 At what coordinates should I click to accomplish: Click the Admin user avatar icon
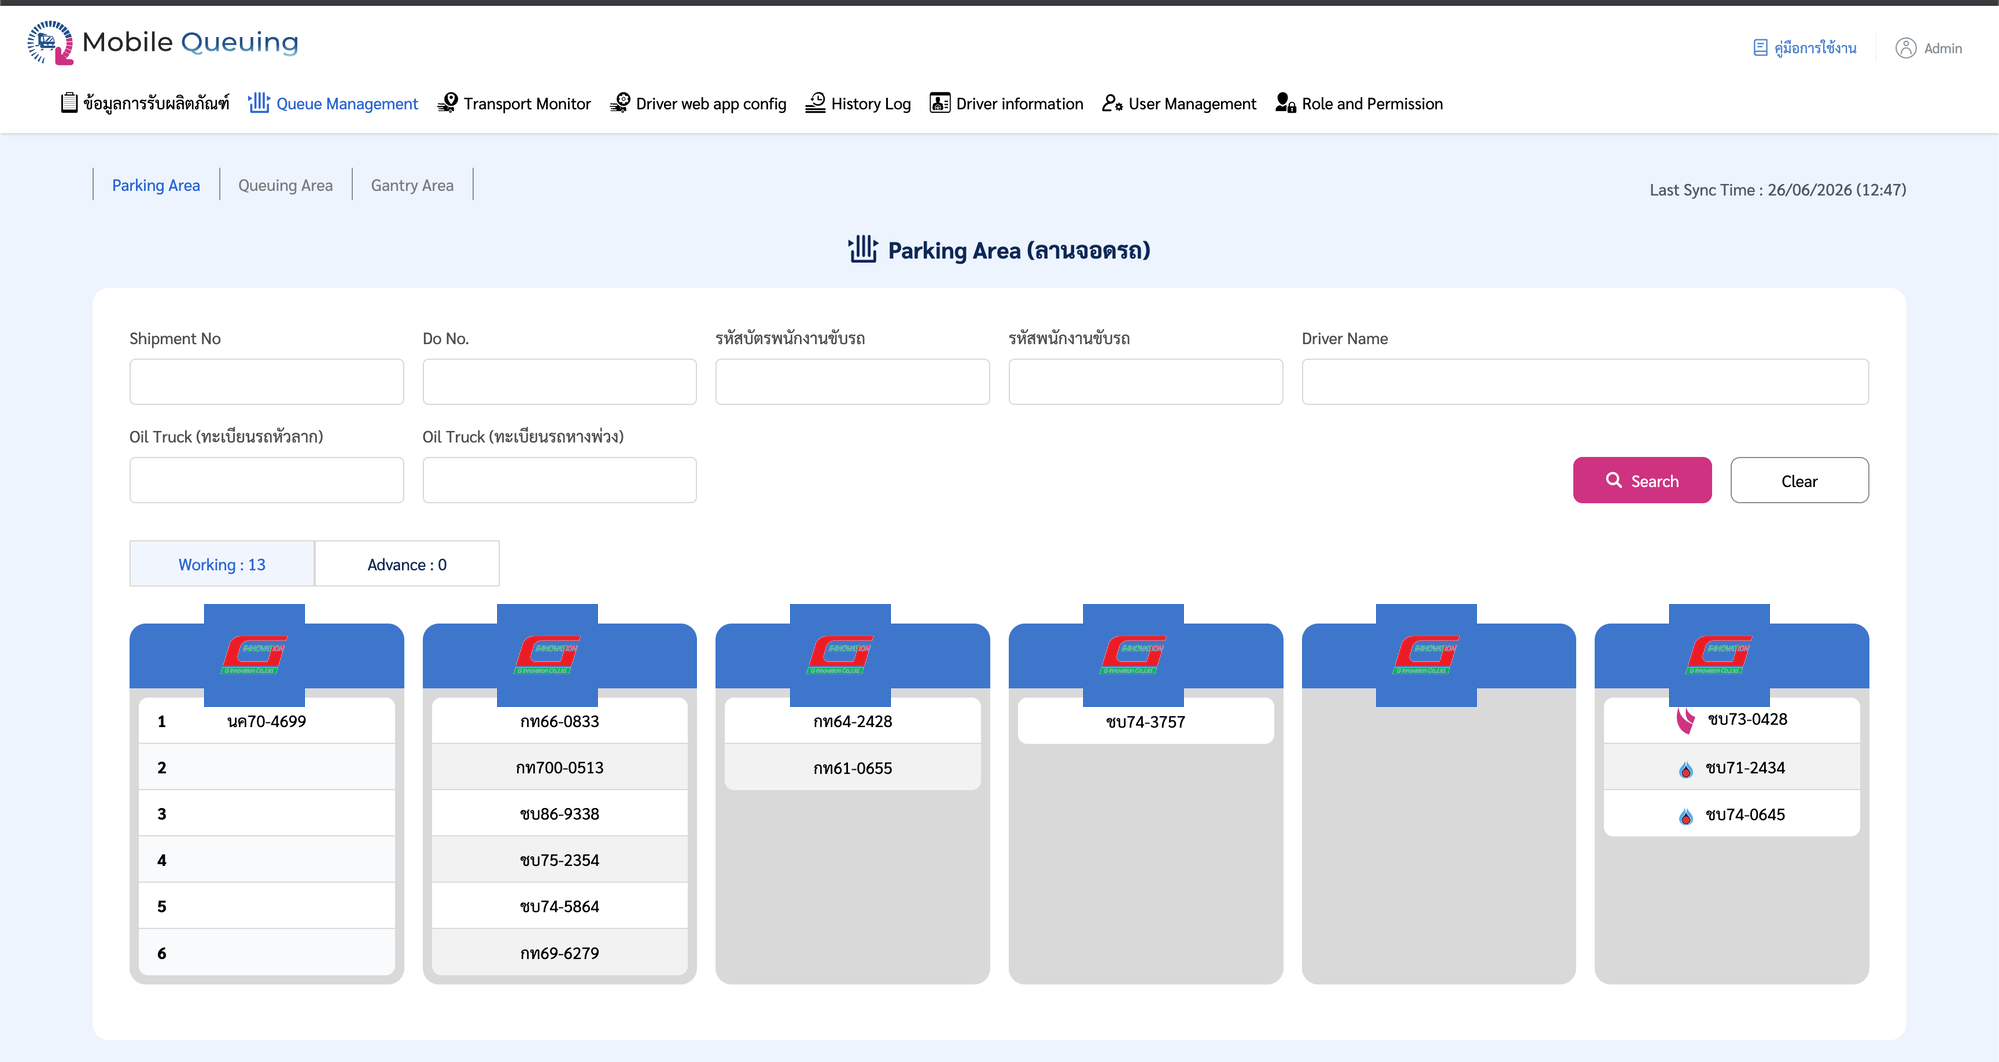coord(1906,48)
